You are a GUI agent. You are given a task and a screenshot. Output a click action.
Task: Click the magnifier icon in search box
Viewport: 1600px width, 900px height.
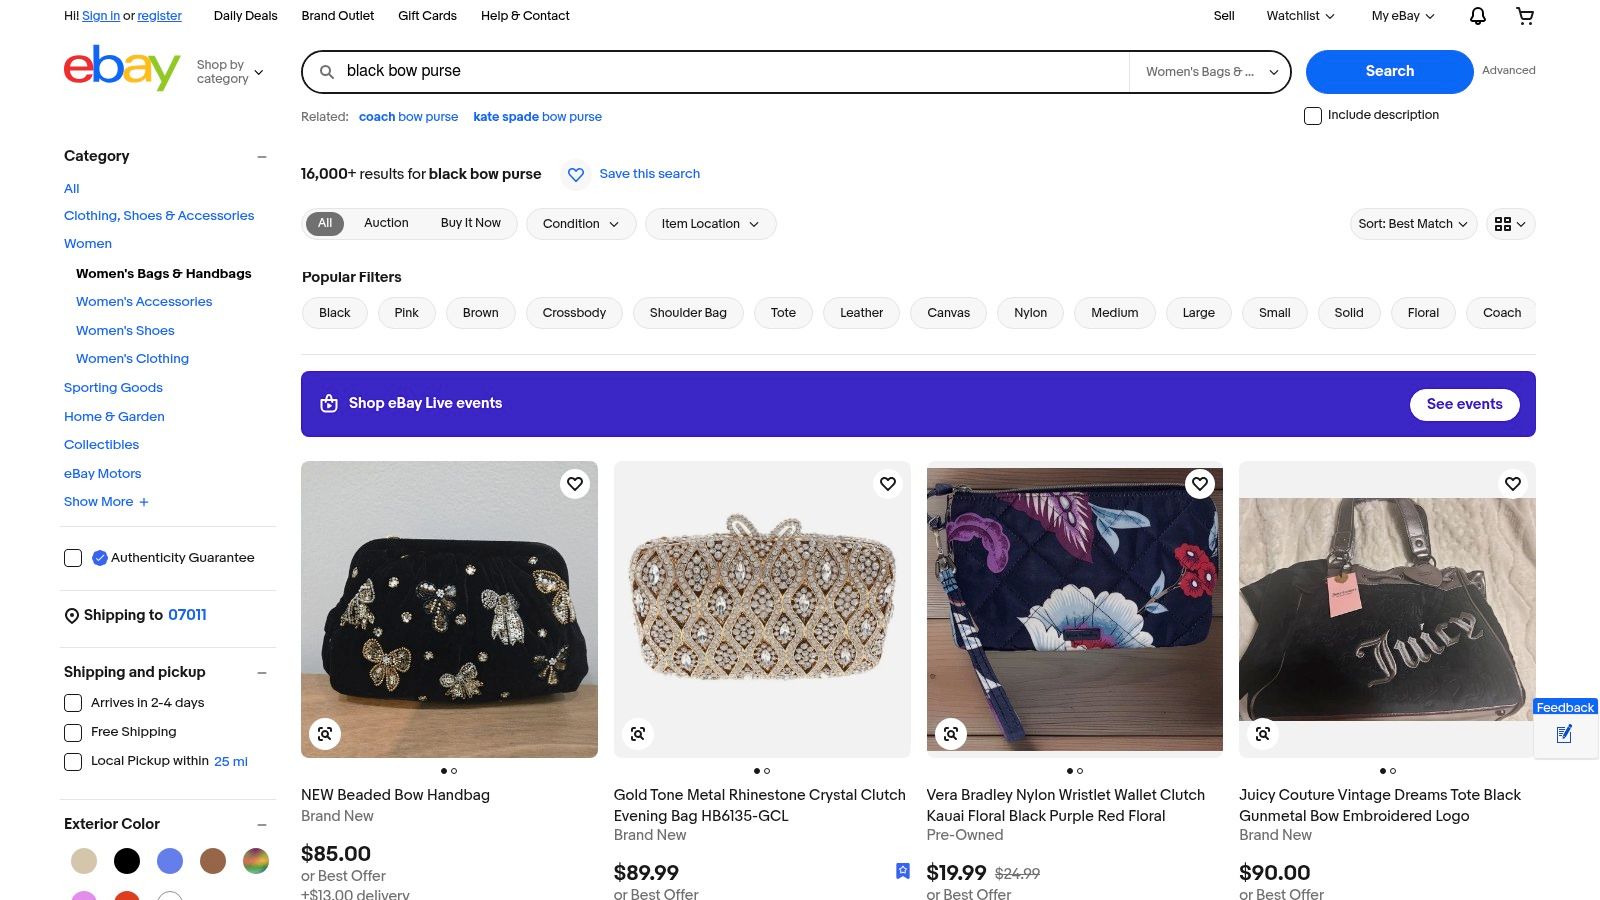coord(327,72)
